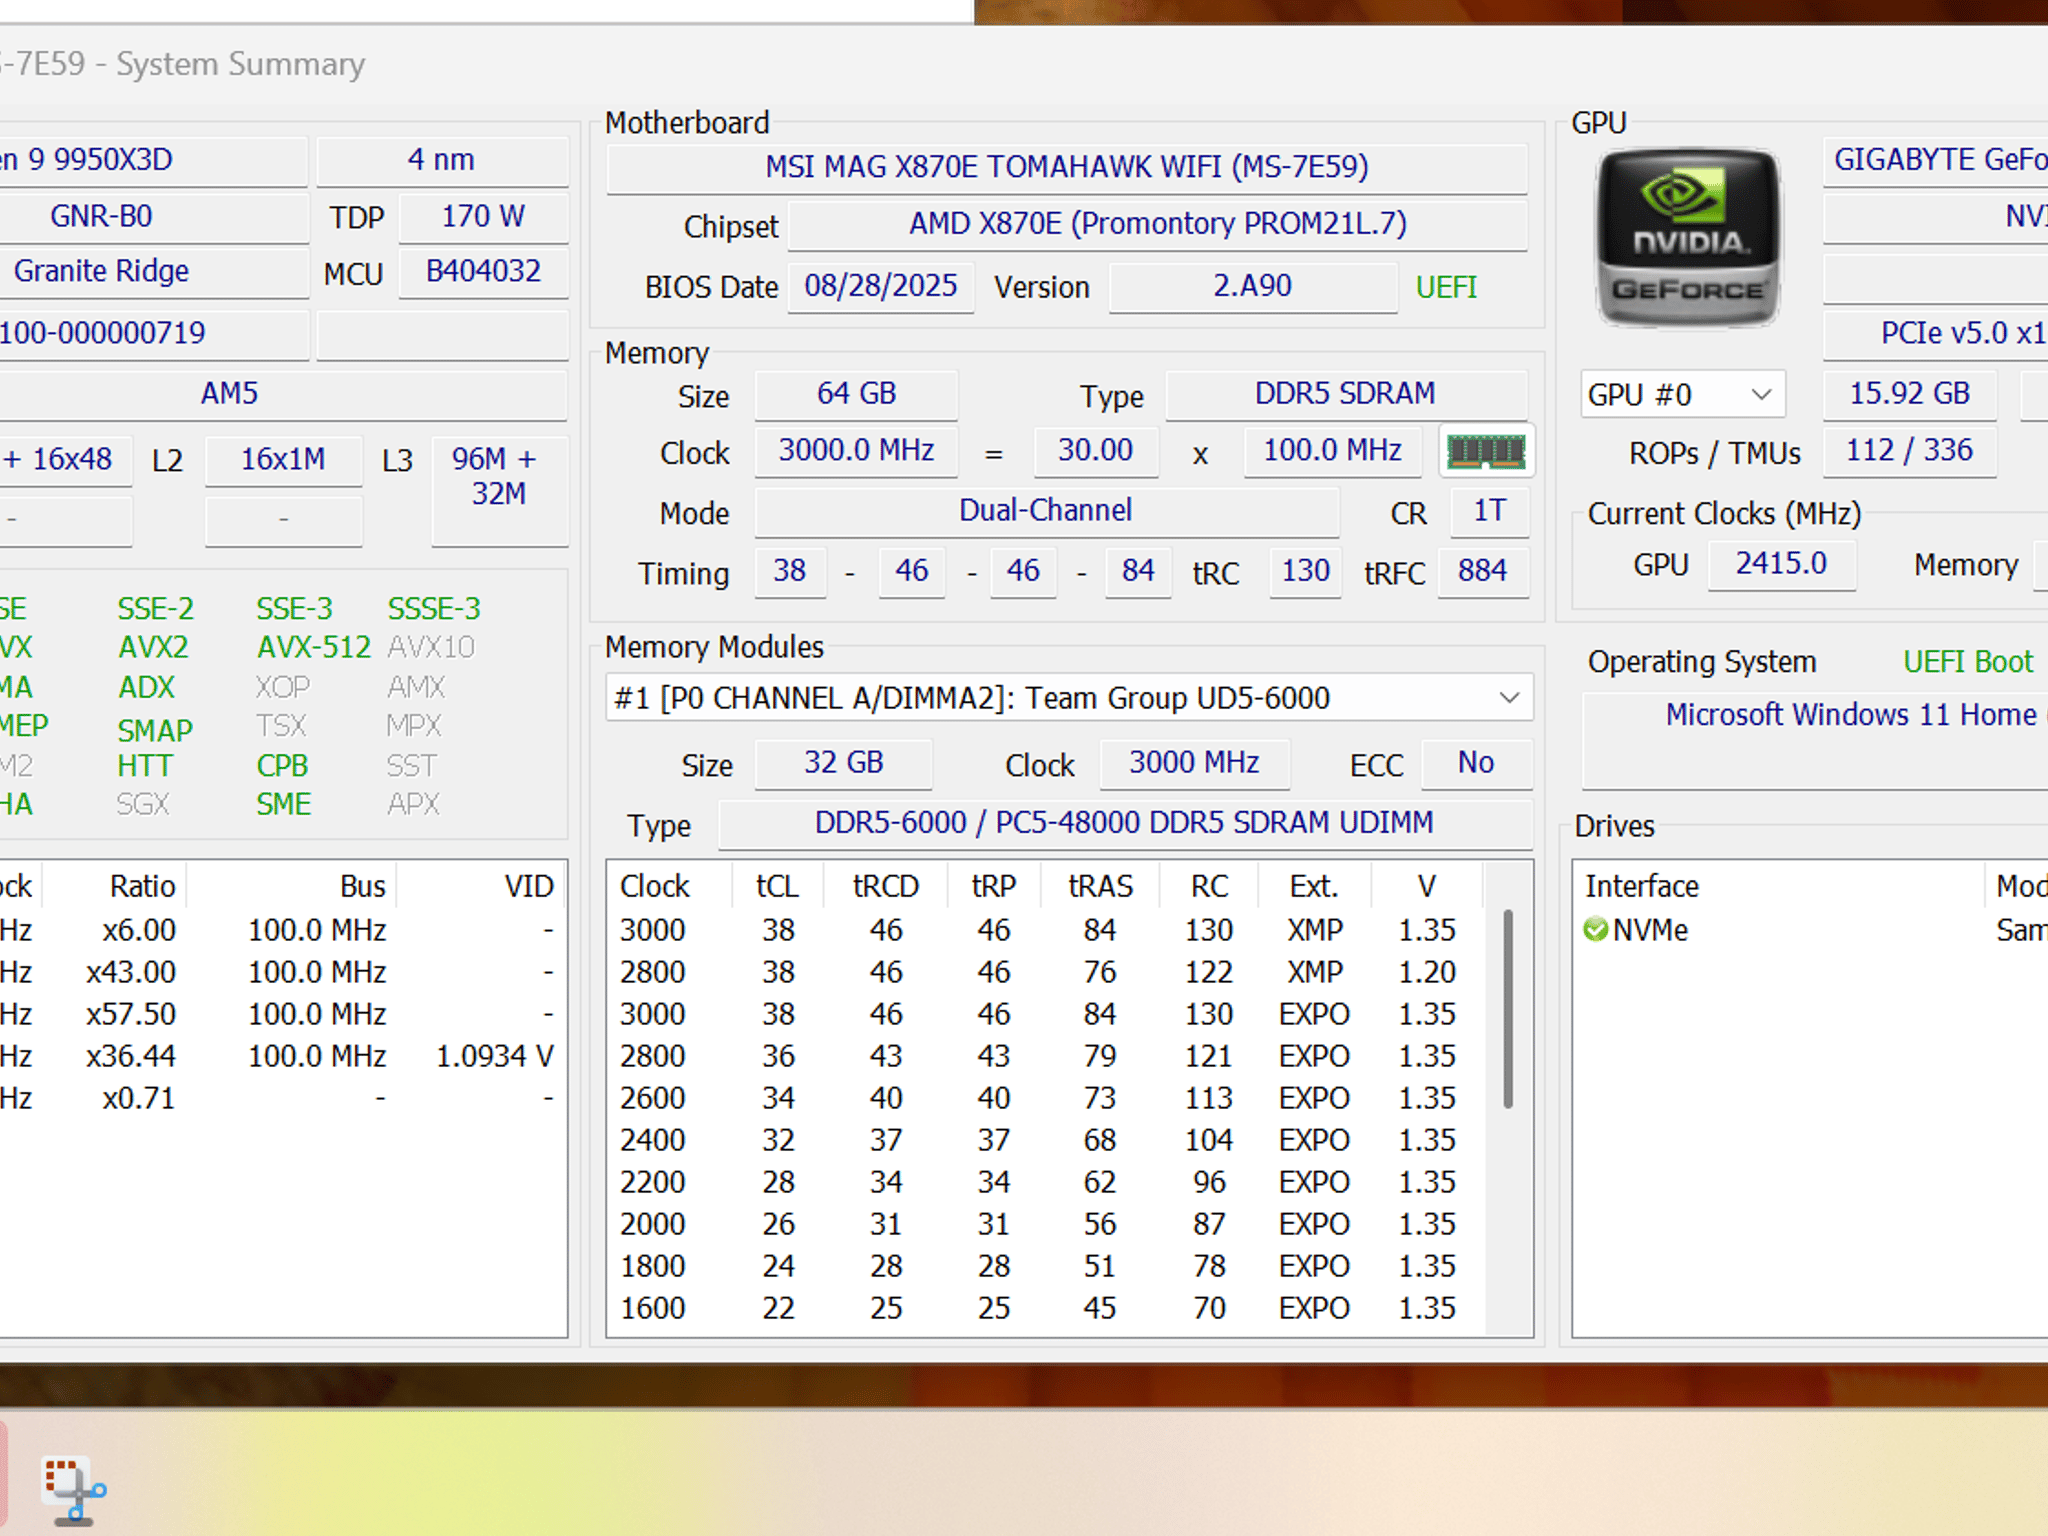Click the GPU memory 15.92 GB field
Screen dimensions: 2048x1536
(x=1910, y=394)
